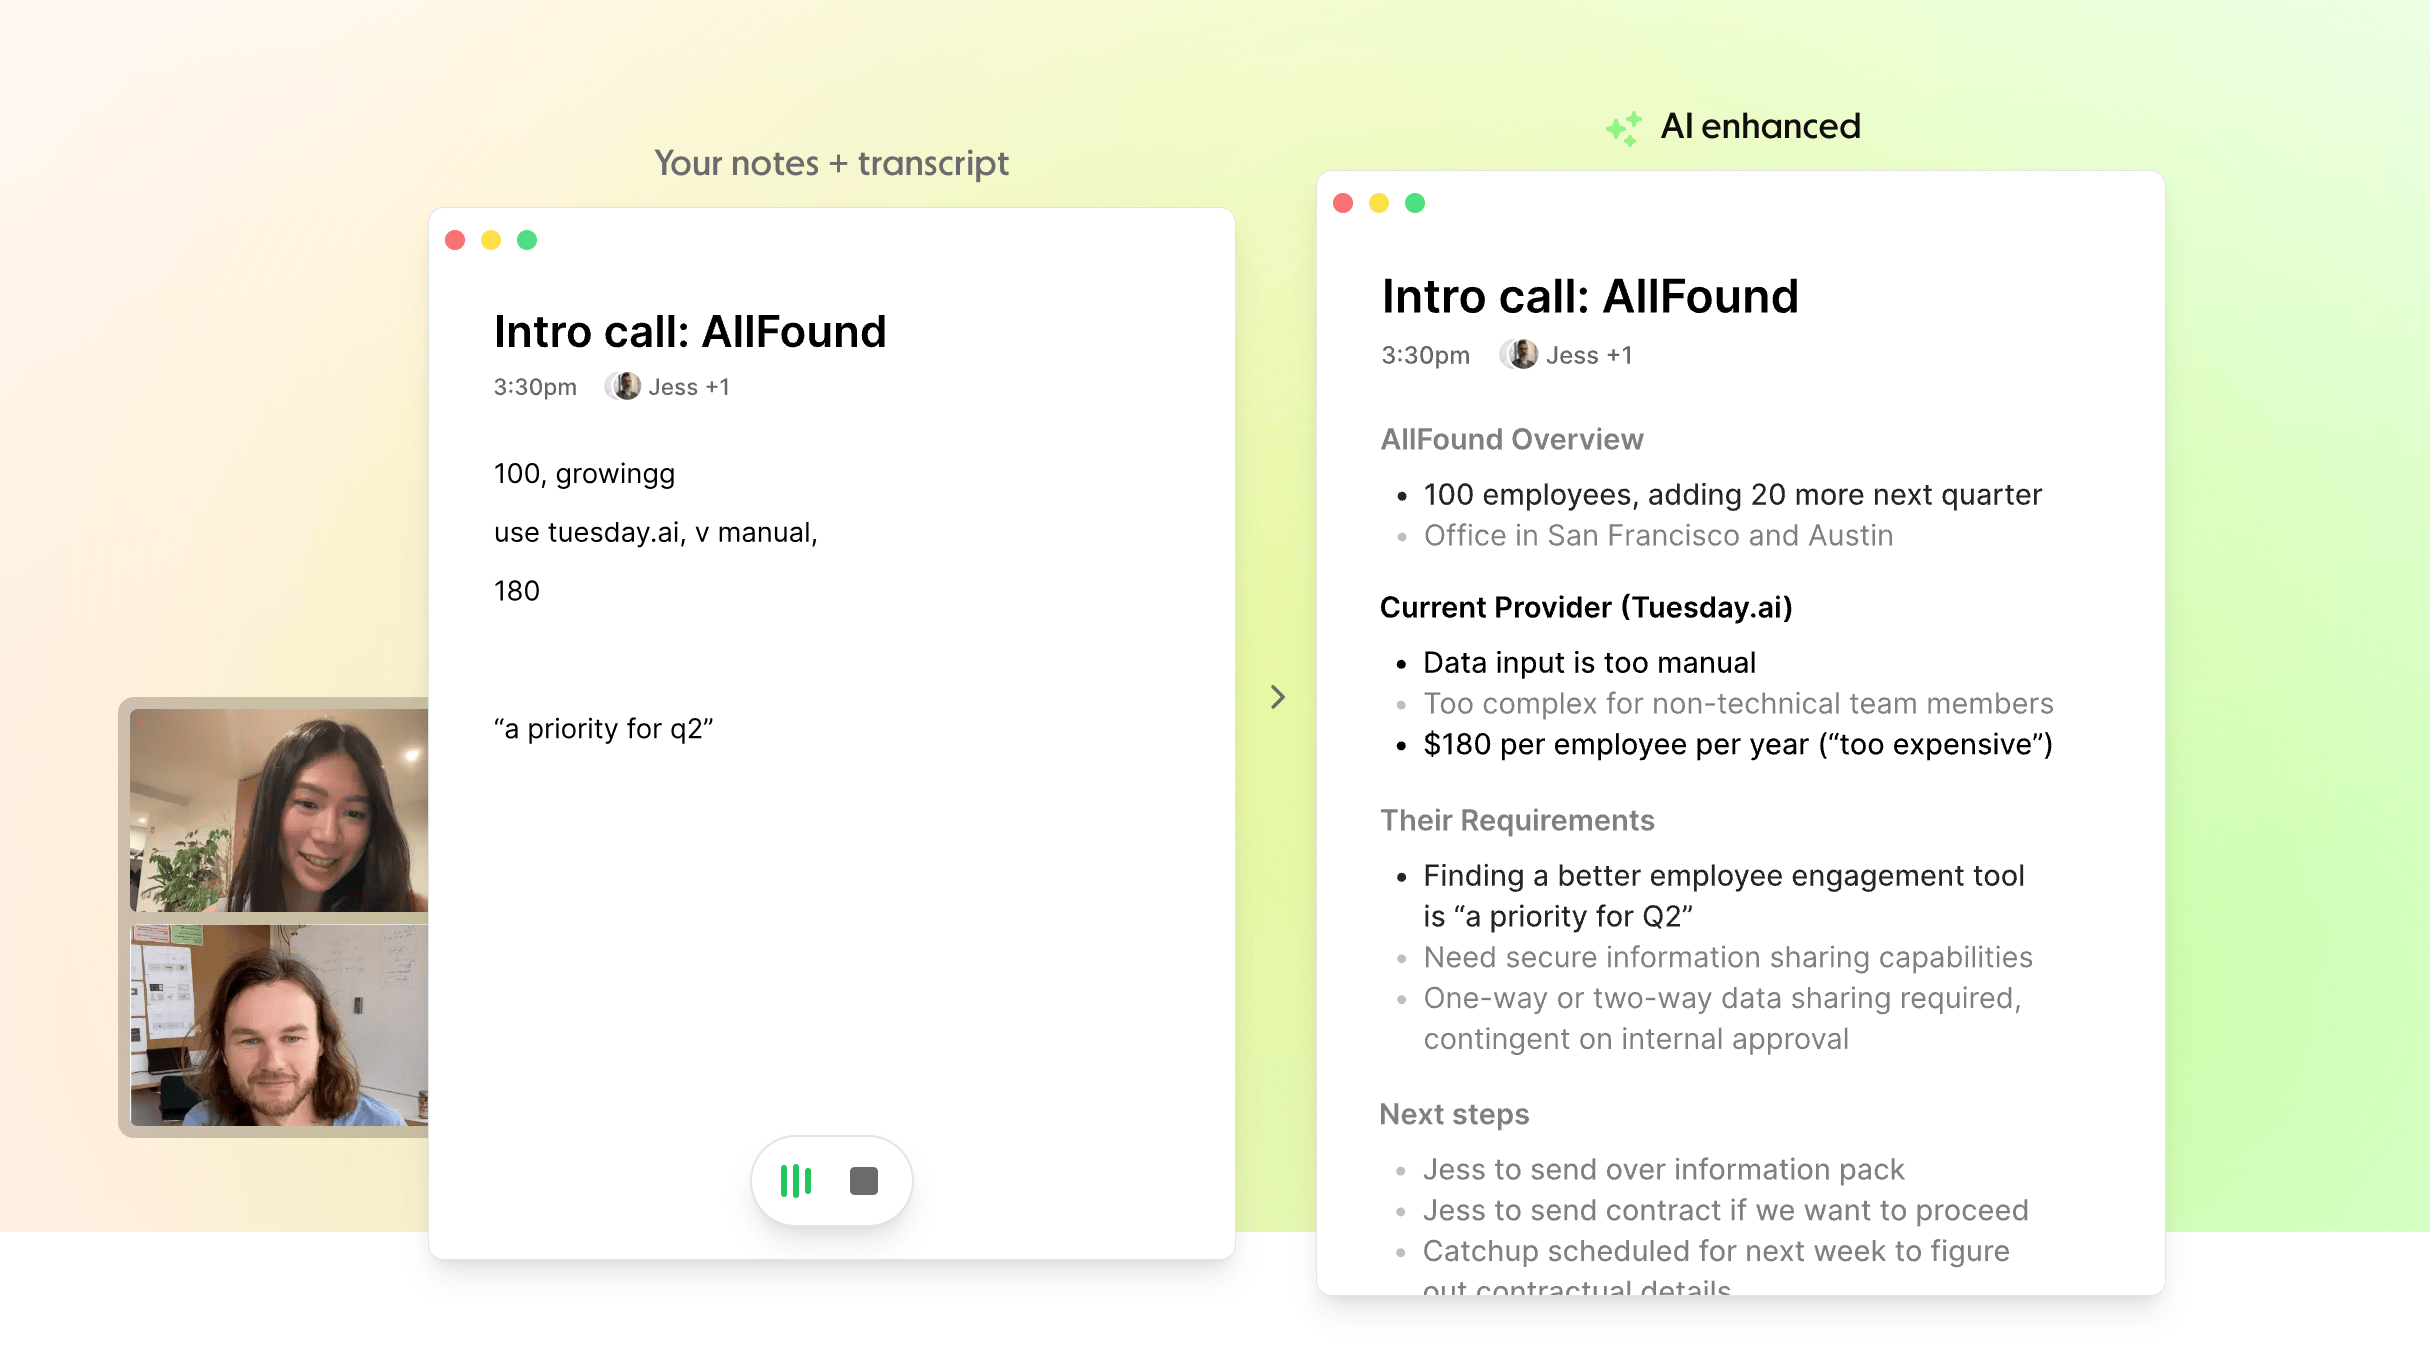Maximize the left notes window with green dot

(527, 240)
